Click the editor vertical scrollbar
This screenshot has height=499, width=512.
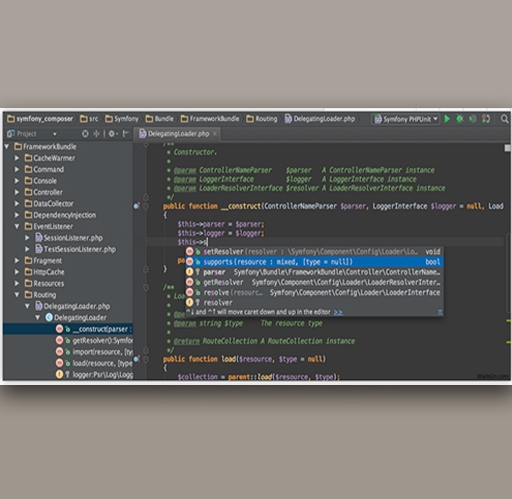(x=508, y=273)
